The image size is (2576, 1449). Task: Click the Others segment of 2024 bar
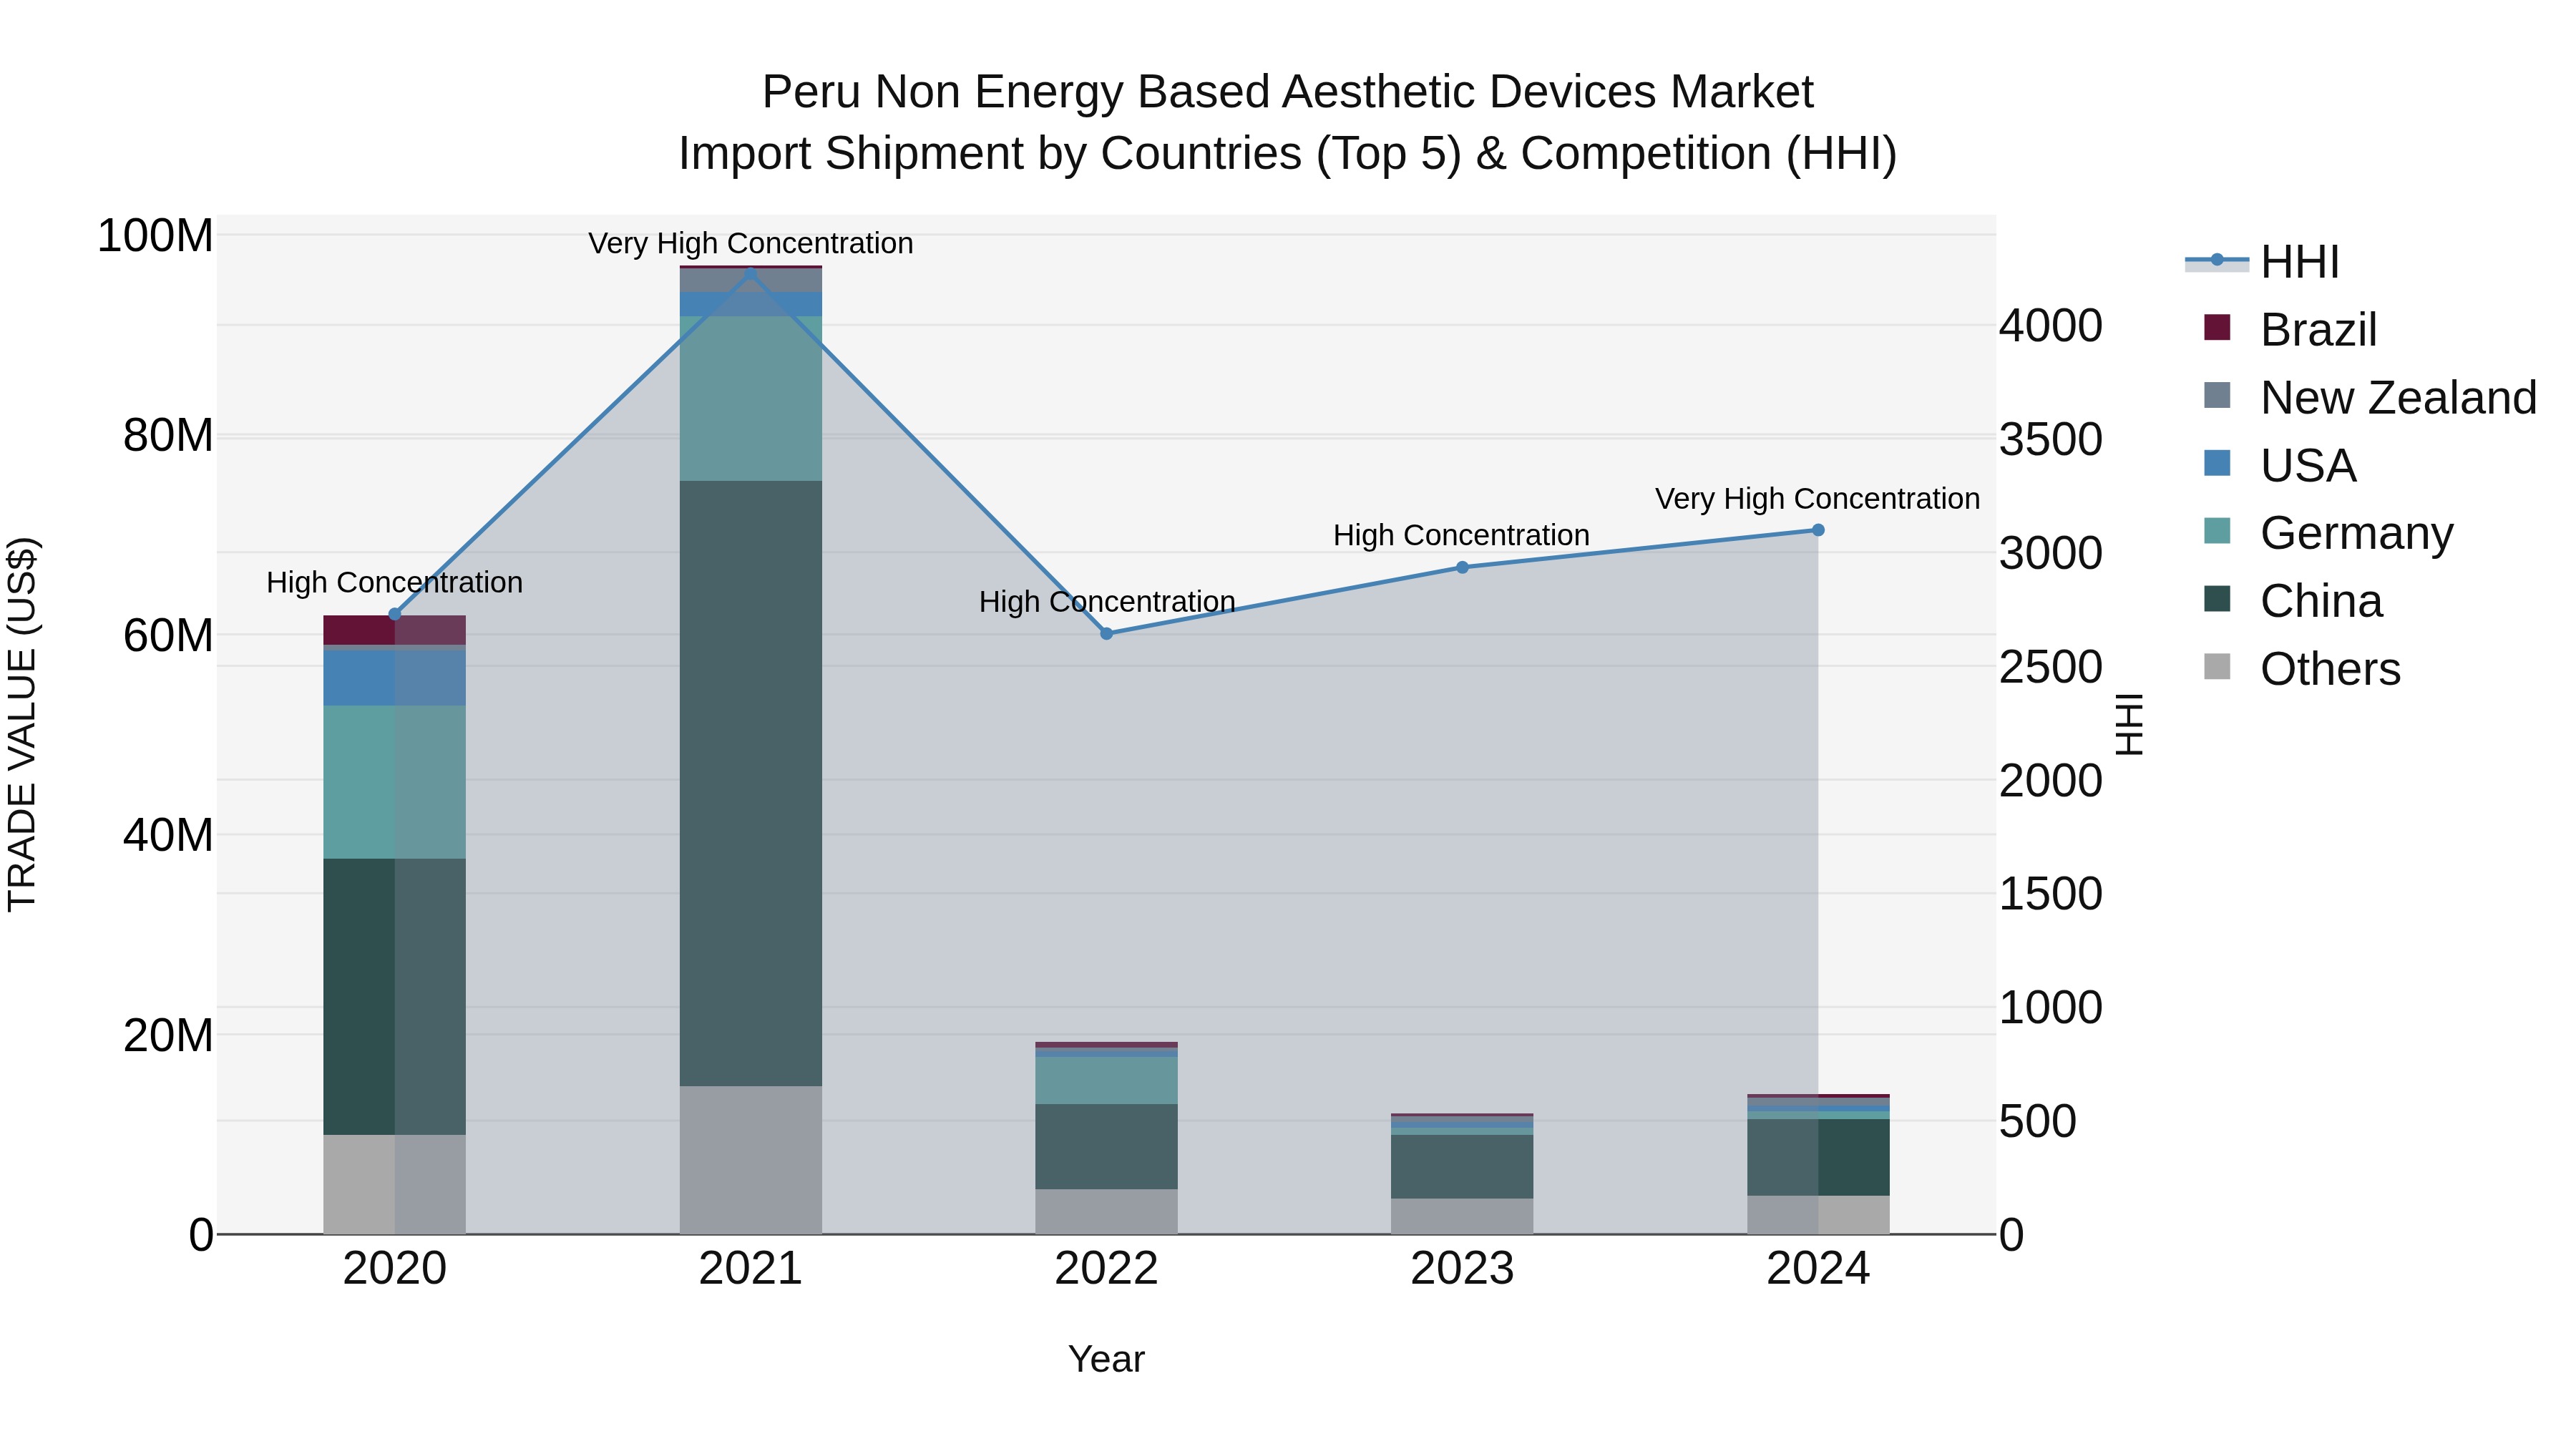(x=1818, y=1215)
